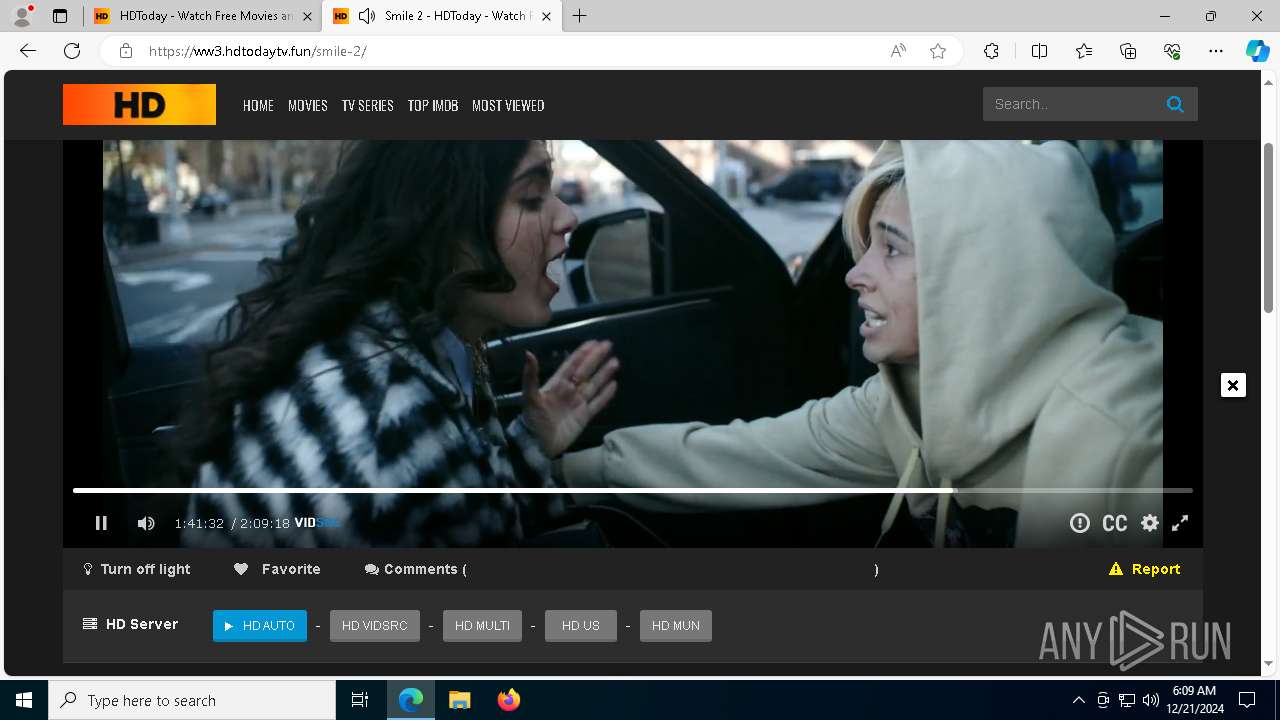The image size is (1280, 720).
Task: Seek on the video progress bar
Action: 633,491
